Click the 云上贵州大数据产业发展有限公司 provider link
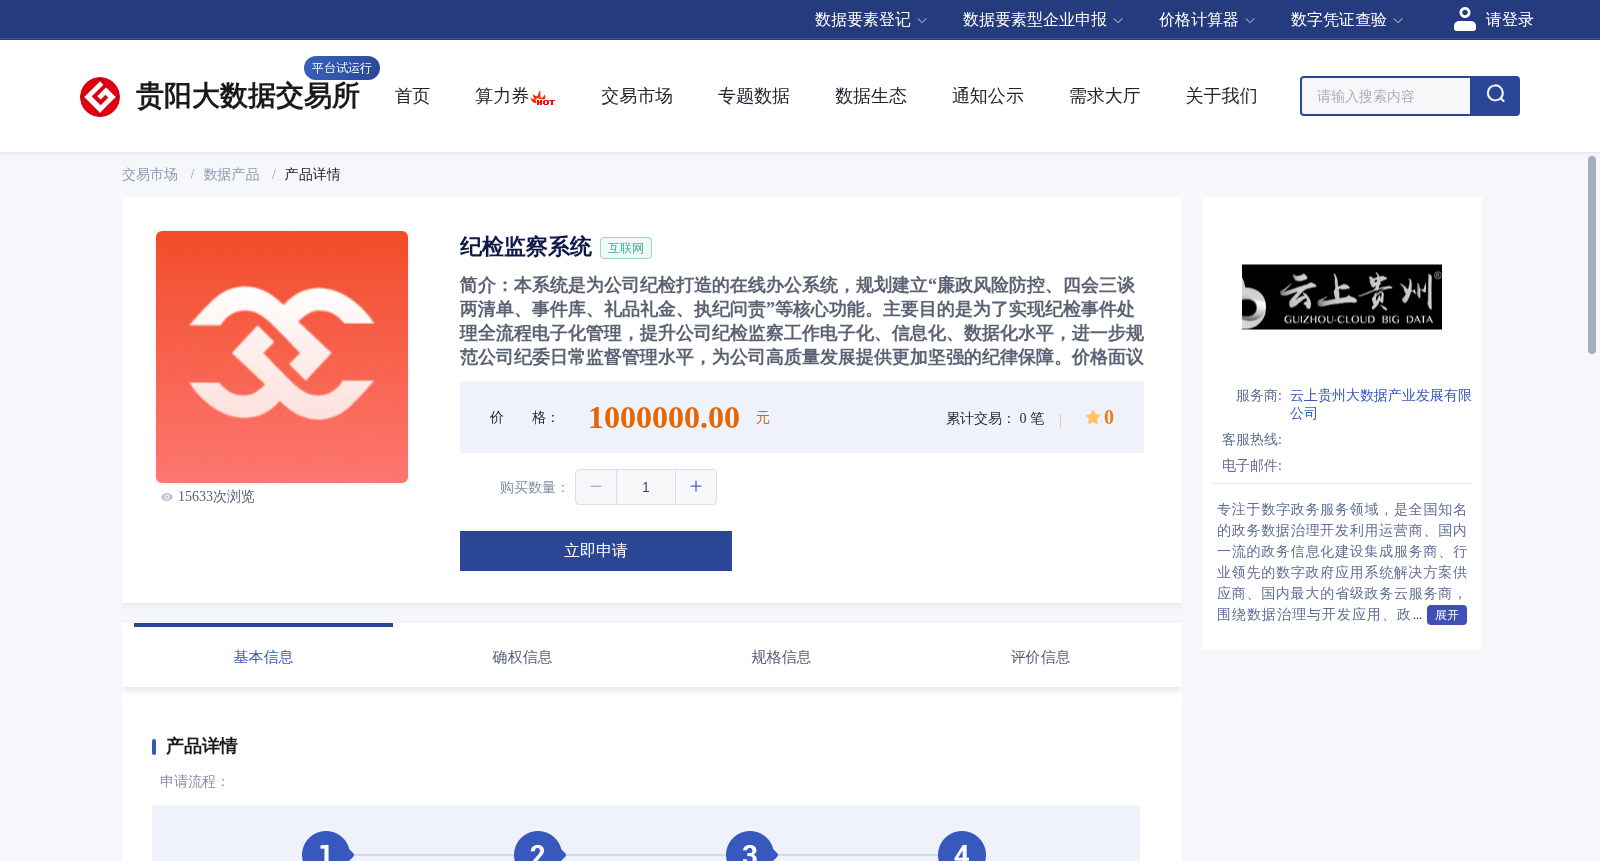The image size is (1600, 861). [x=1380, y=404]
